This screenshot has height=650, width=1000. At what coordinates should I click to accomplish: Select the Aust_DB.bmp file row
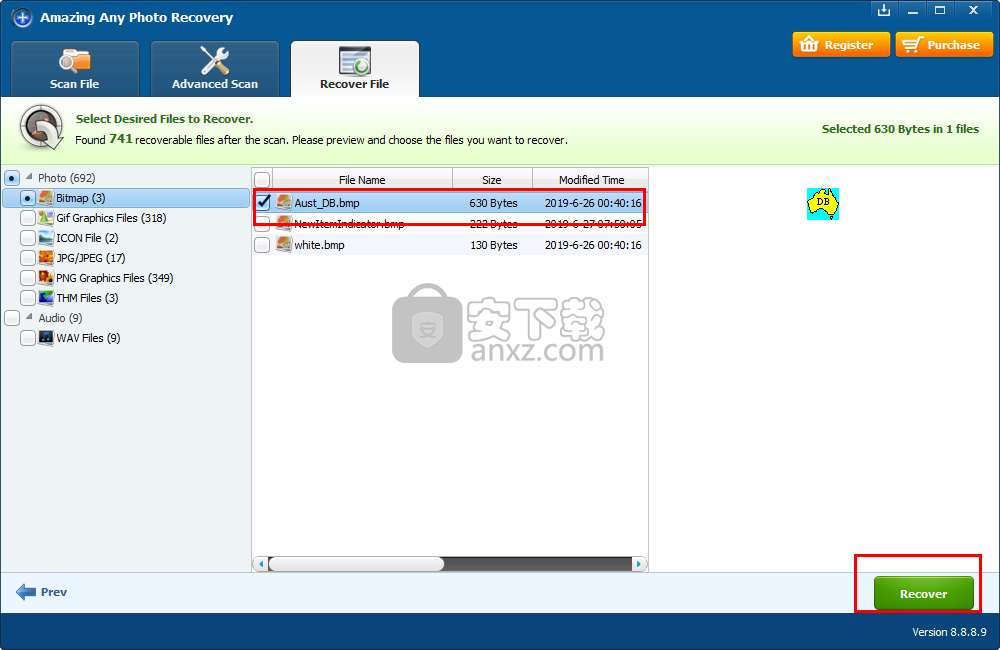pos(450,203)
